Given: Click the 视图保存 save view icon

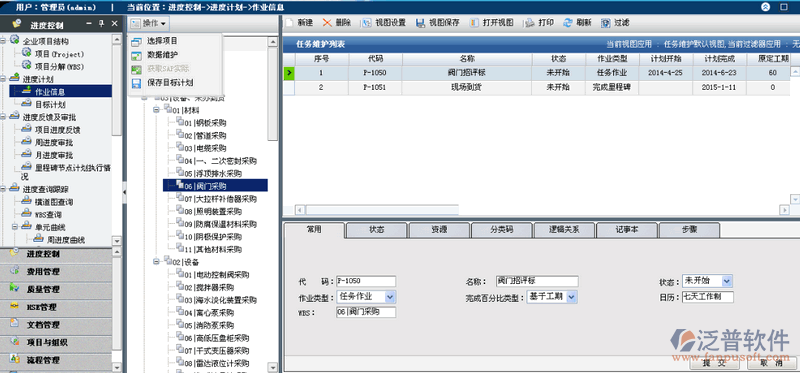Looking at the screenshot, I should click(420, 23).
